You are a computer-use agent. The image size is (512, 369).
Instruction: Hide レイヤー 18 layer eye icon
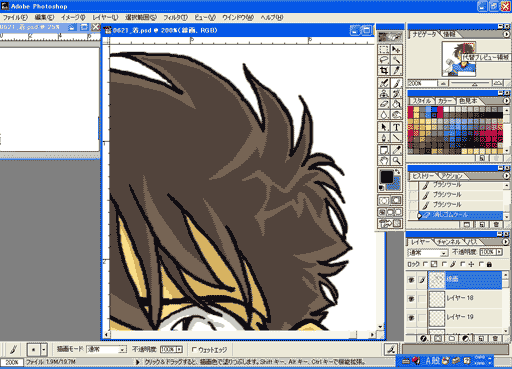pyautogui.click(x=411, y=299)
